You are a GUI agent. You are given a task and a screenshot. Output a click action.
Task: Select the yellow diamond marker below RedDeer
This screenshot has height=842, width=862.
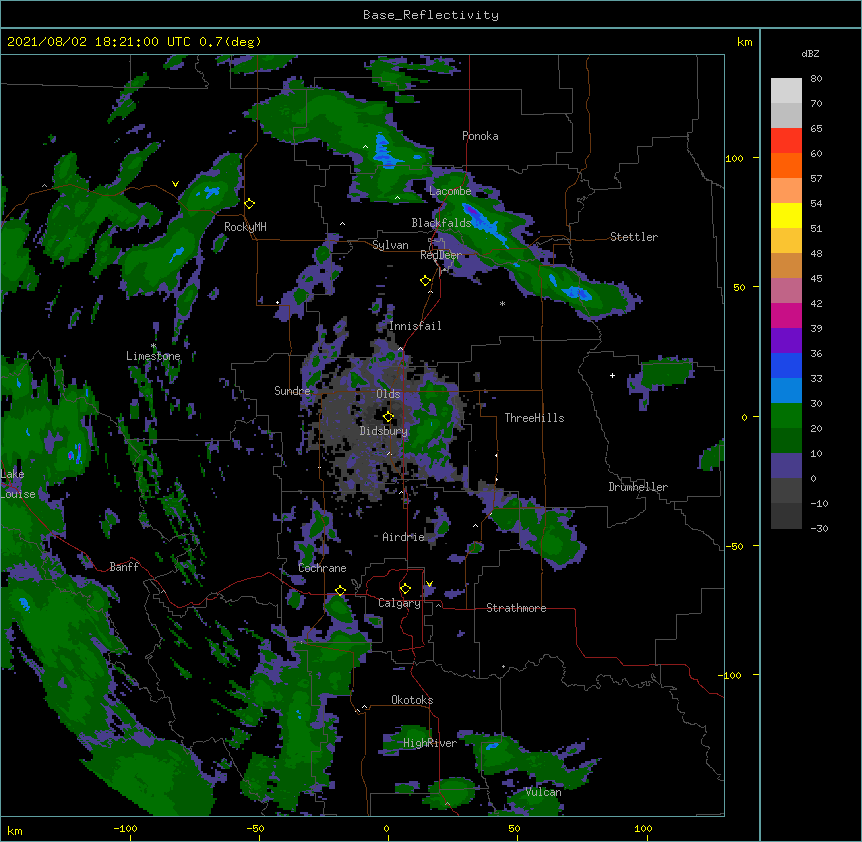pos(426,281)
